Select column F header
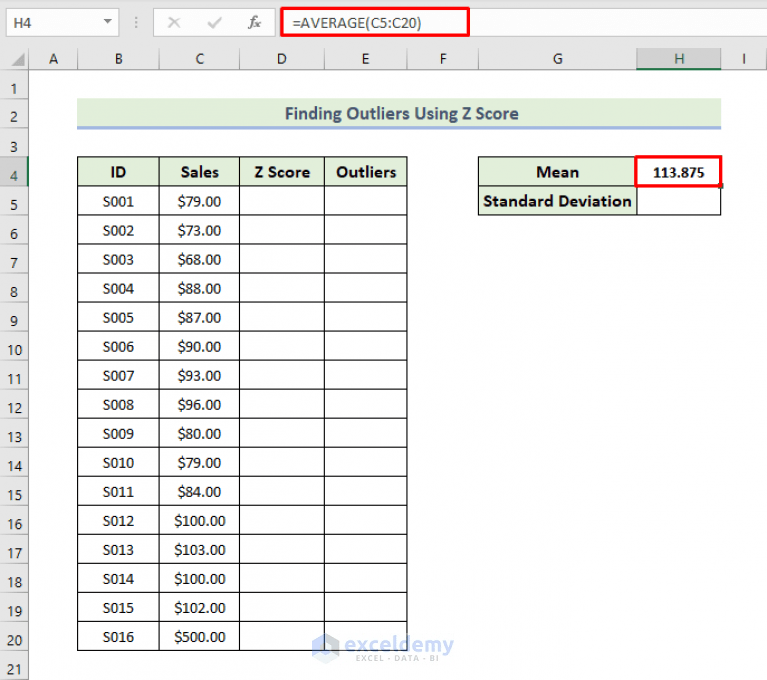This screenshot has width=767, height=680. [443, 59]
